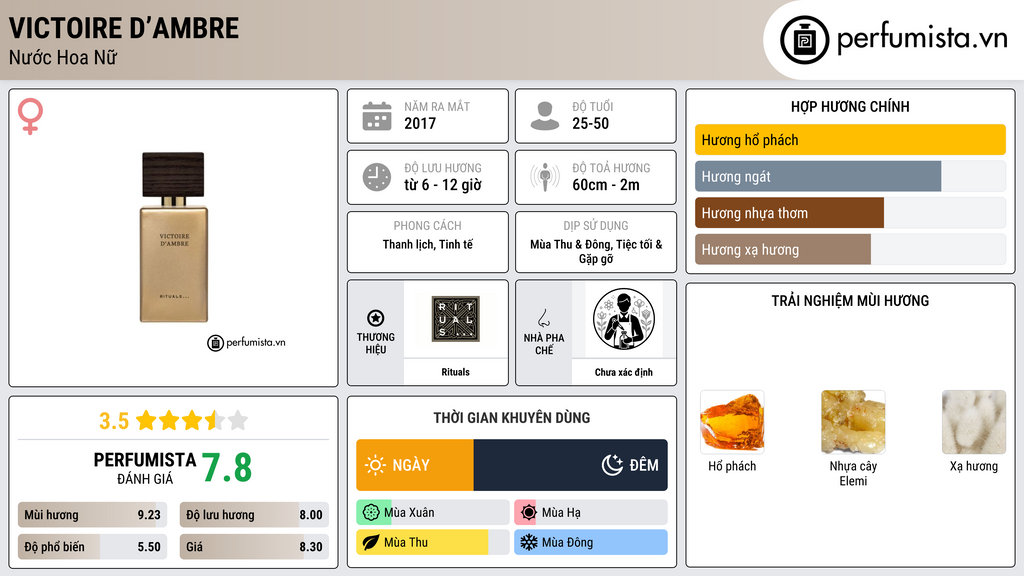
Task: Click the snowflake icon beside Mùa Đông
Action: pyautogui.click(x=528, y=542)
